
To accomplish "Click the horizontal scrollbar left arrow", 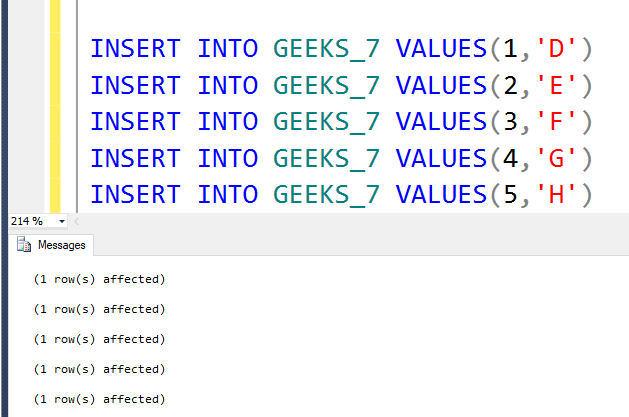I will click(x=77, y=221).
